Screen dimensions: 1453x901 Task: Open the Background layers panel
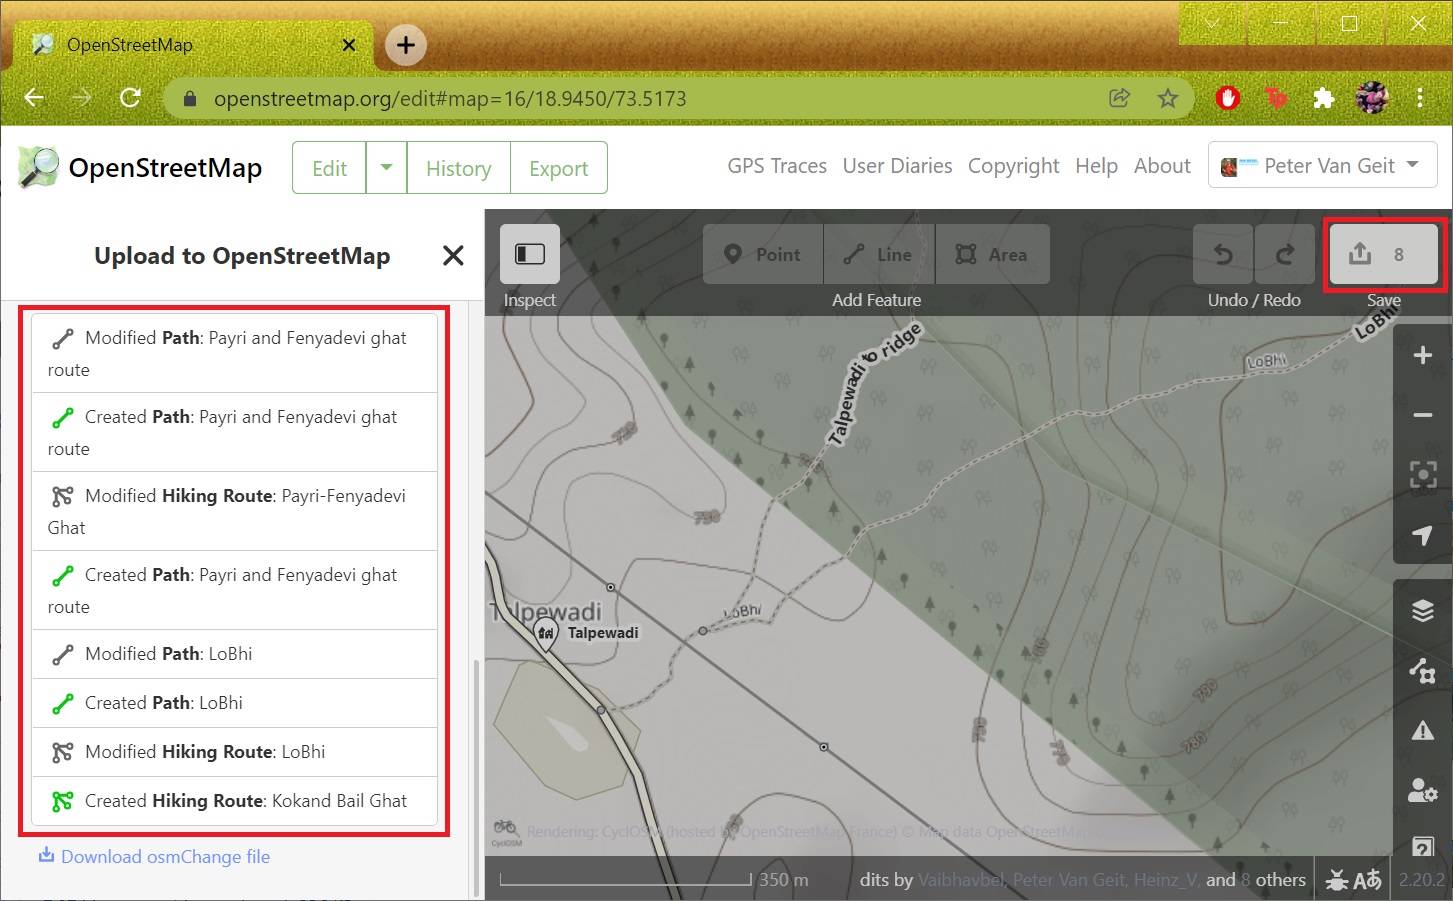click(1422, 610)
